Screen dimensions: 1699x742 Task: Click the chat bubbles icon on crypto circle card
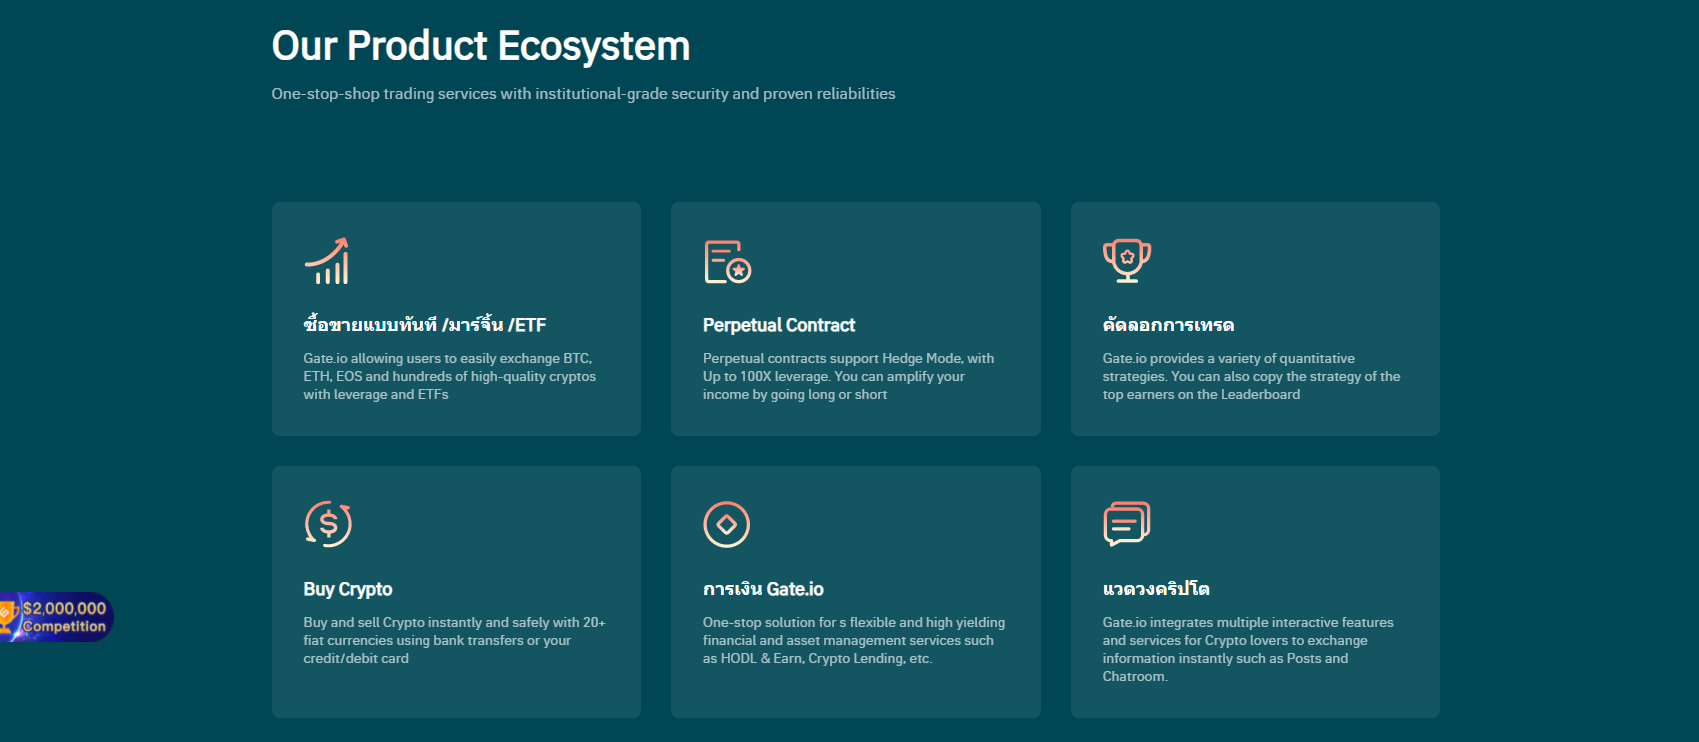[1127, 524]
